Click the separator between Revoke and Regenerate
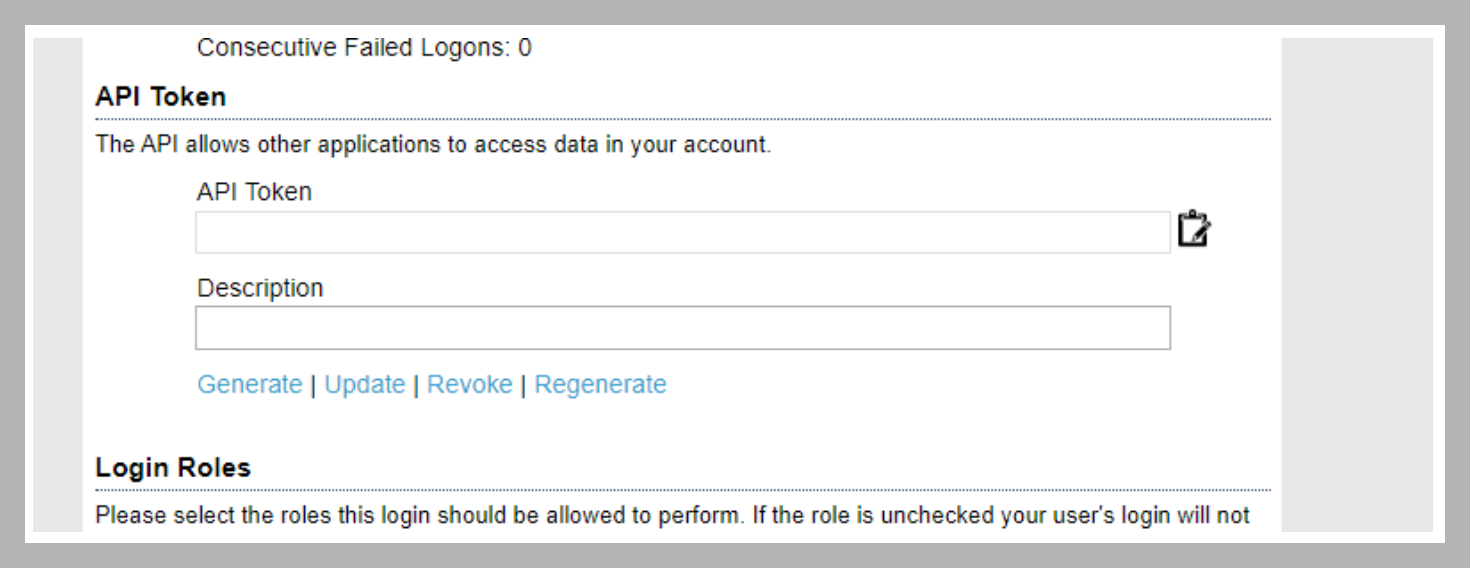The height and width of the screenshot is (568, 1470). (523, 384)
